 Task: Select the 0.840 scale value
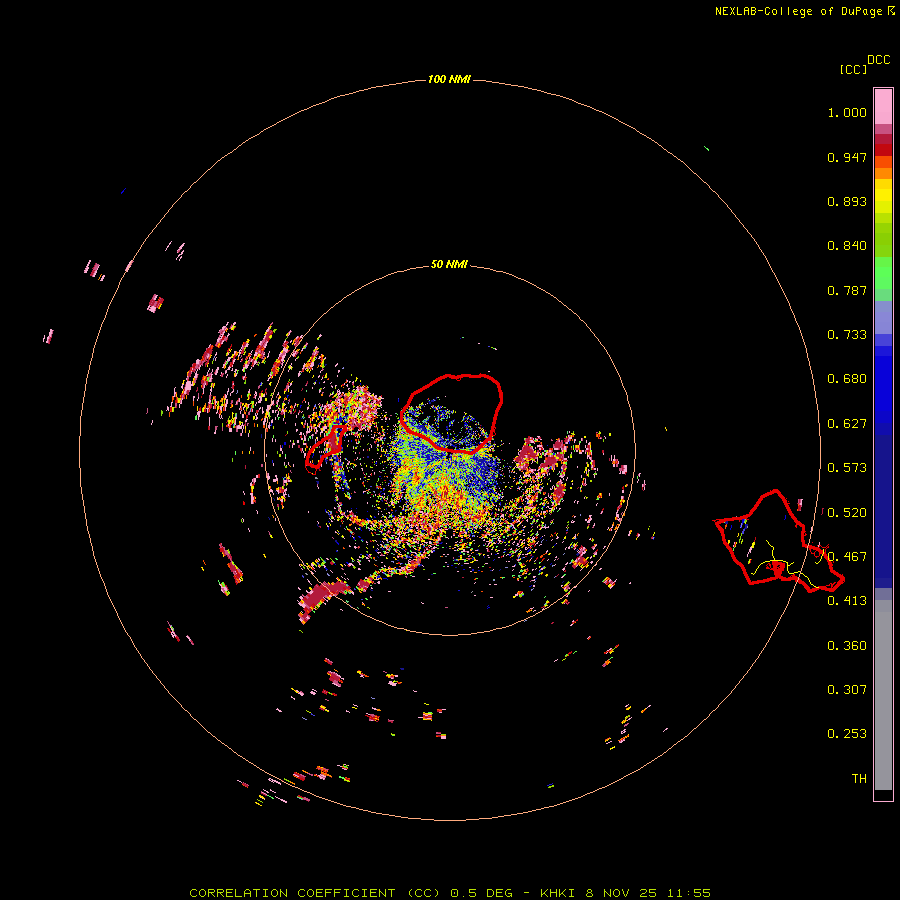847,246
